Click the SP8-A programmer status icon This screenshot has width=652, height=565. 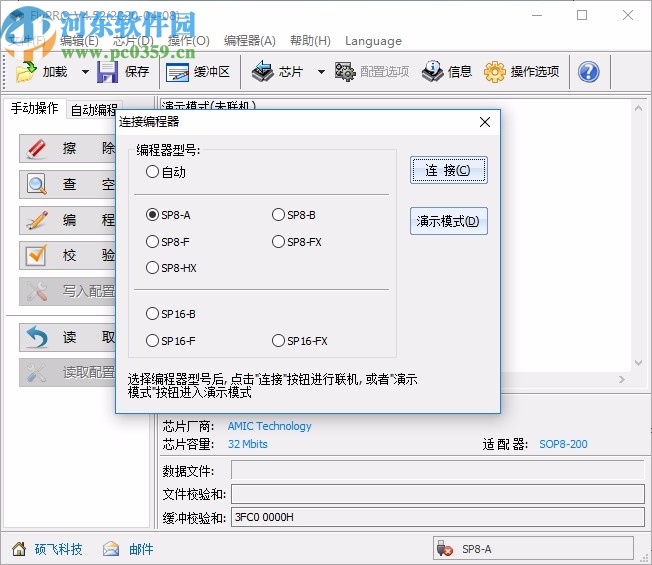(445, 549)
